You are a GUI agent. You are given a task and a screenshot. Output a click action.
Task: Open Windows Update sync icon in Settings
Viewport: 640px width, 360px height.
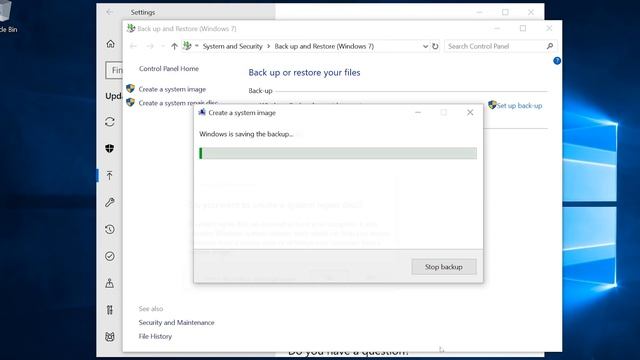(x=110, y=122)
